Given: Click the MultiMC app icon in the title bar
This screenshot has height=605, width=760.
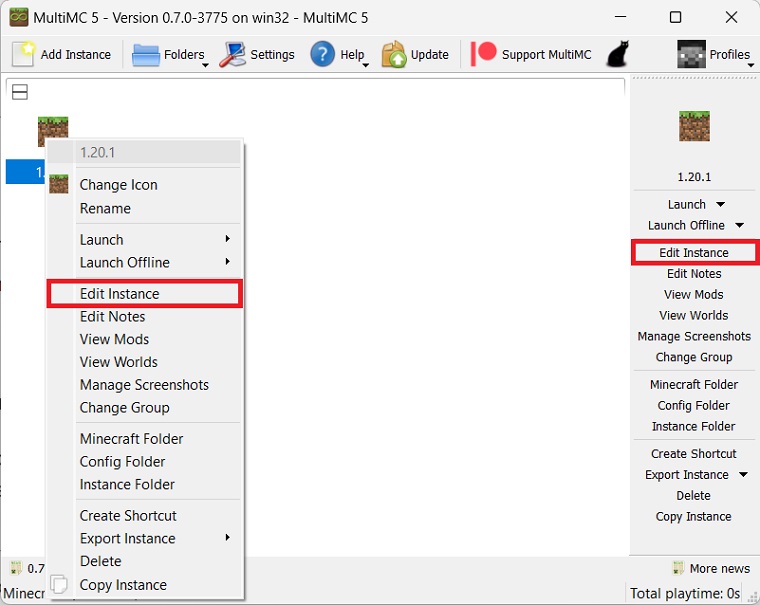Looking at the screenshot, I should 18,17.
